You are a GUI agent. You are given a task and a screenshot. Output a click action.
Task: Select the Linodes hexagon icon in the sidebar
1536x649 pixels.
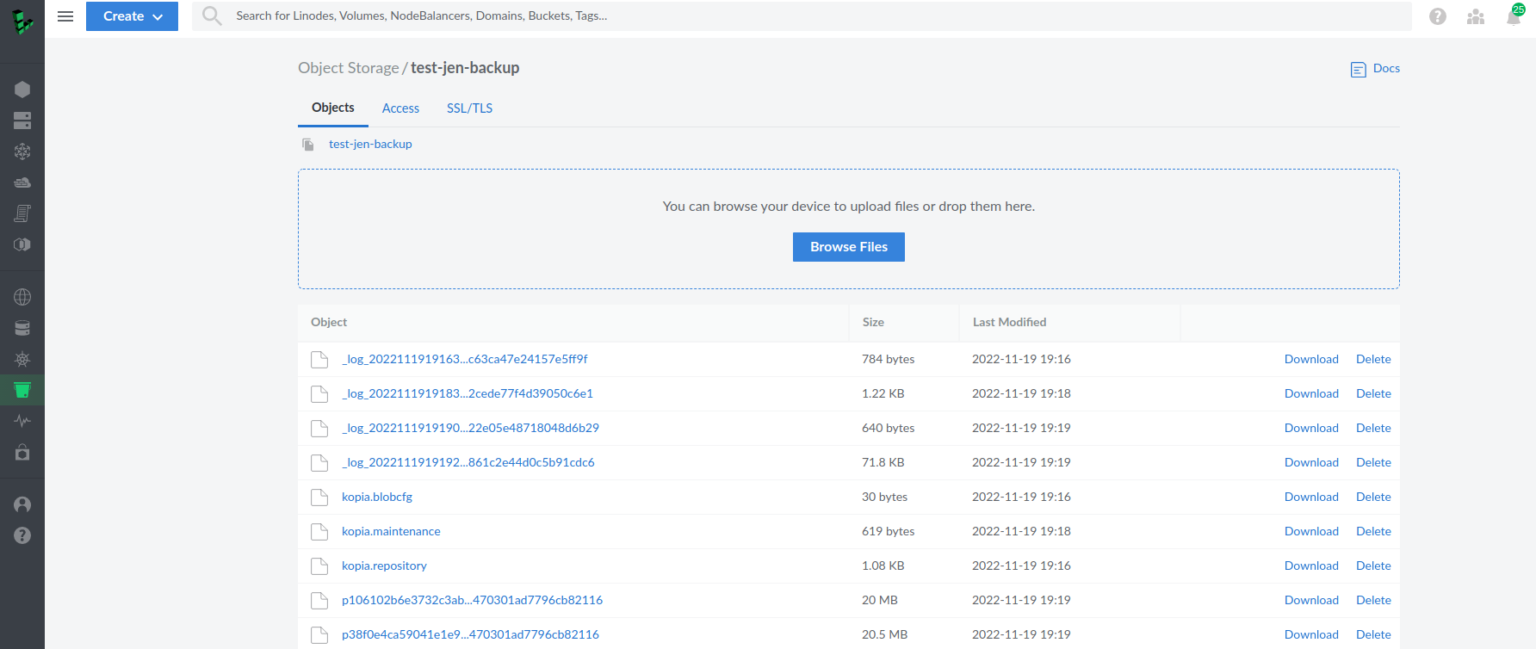[x=22, y=89]
